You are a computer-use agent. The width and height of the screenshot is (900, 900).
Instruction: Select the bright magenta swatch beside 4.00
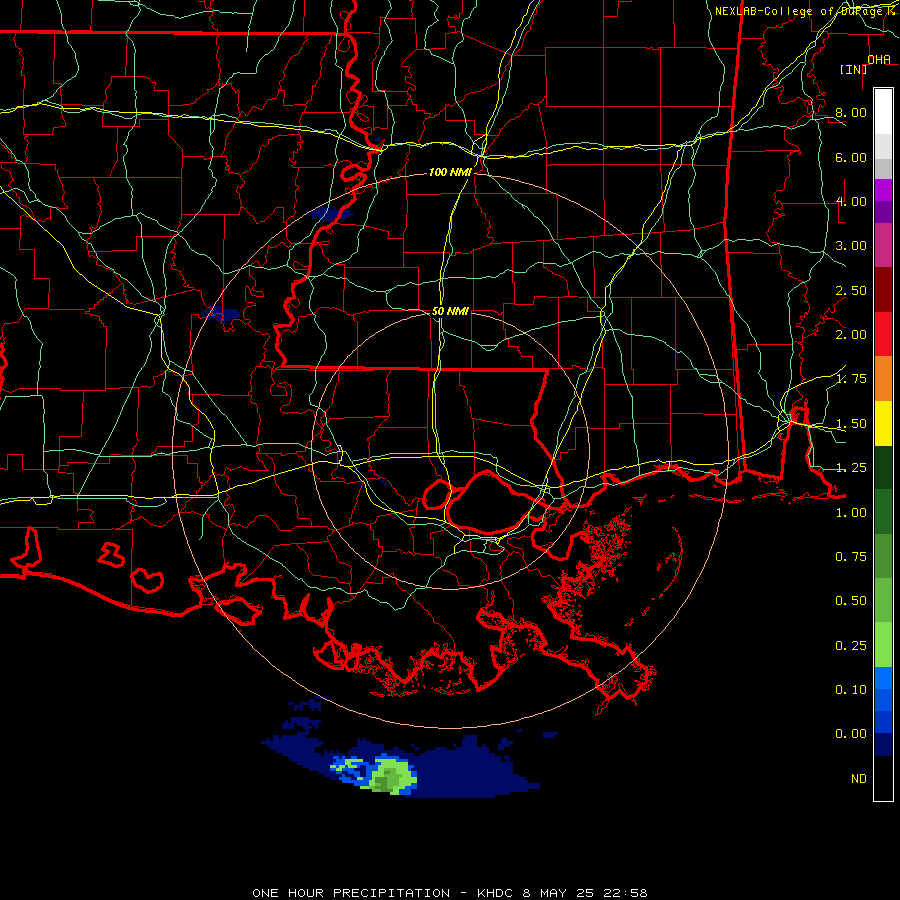pyautogui.click(x=883, y=190)
